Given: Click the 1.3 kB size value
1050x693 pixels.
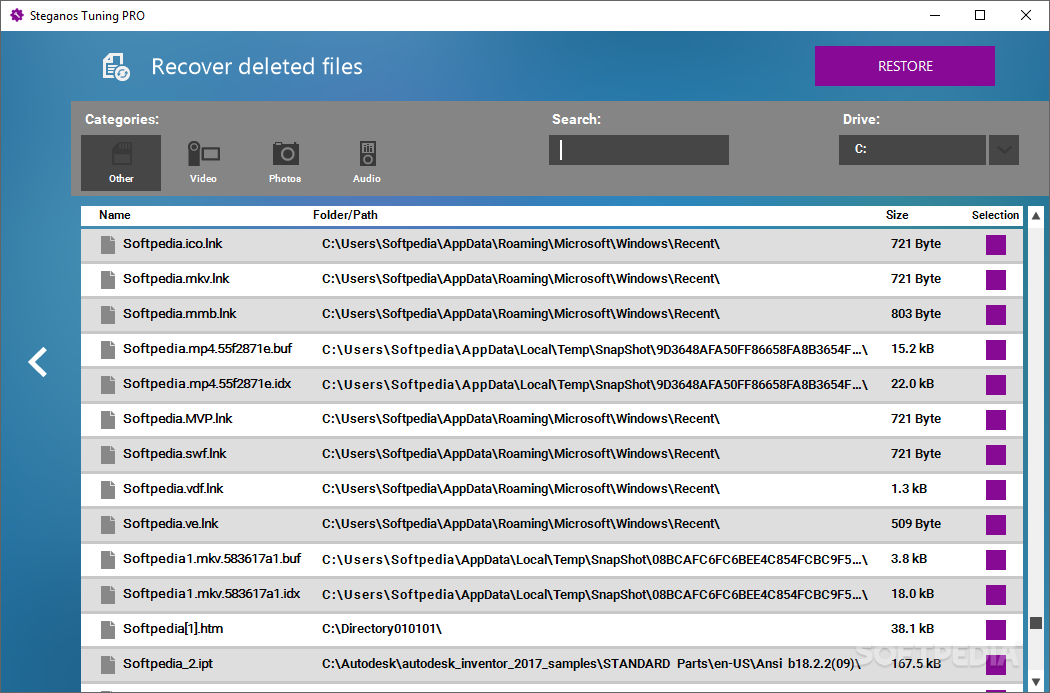Looking at the screenshot, I should pyautogui.click(x=909, y=489).
